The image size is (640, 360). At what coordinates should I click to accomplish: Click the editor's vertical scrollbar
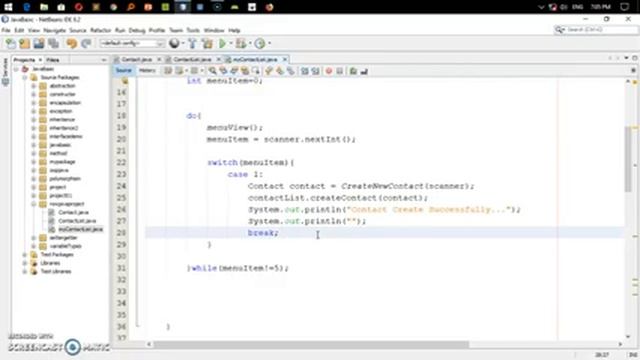pos(628,159)
